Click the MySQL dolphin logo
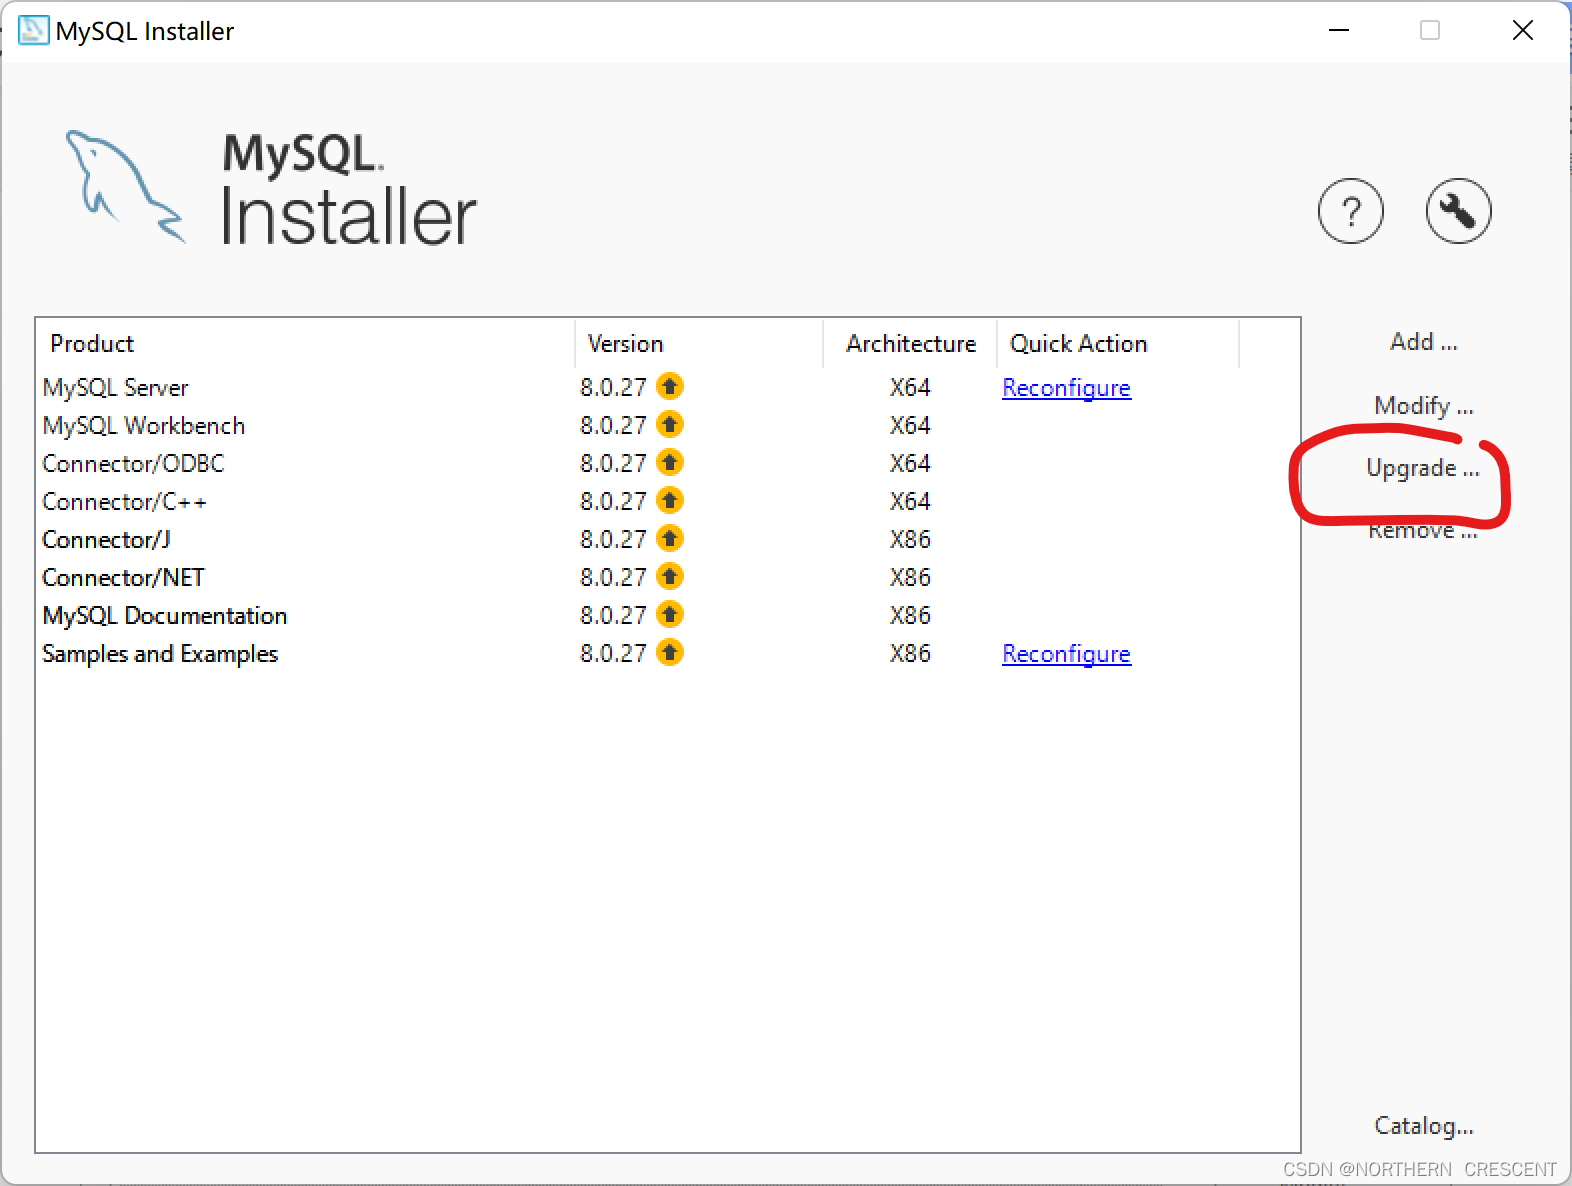 tap(125, 186)
